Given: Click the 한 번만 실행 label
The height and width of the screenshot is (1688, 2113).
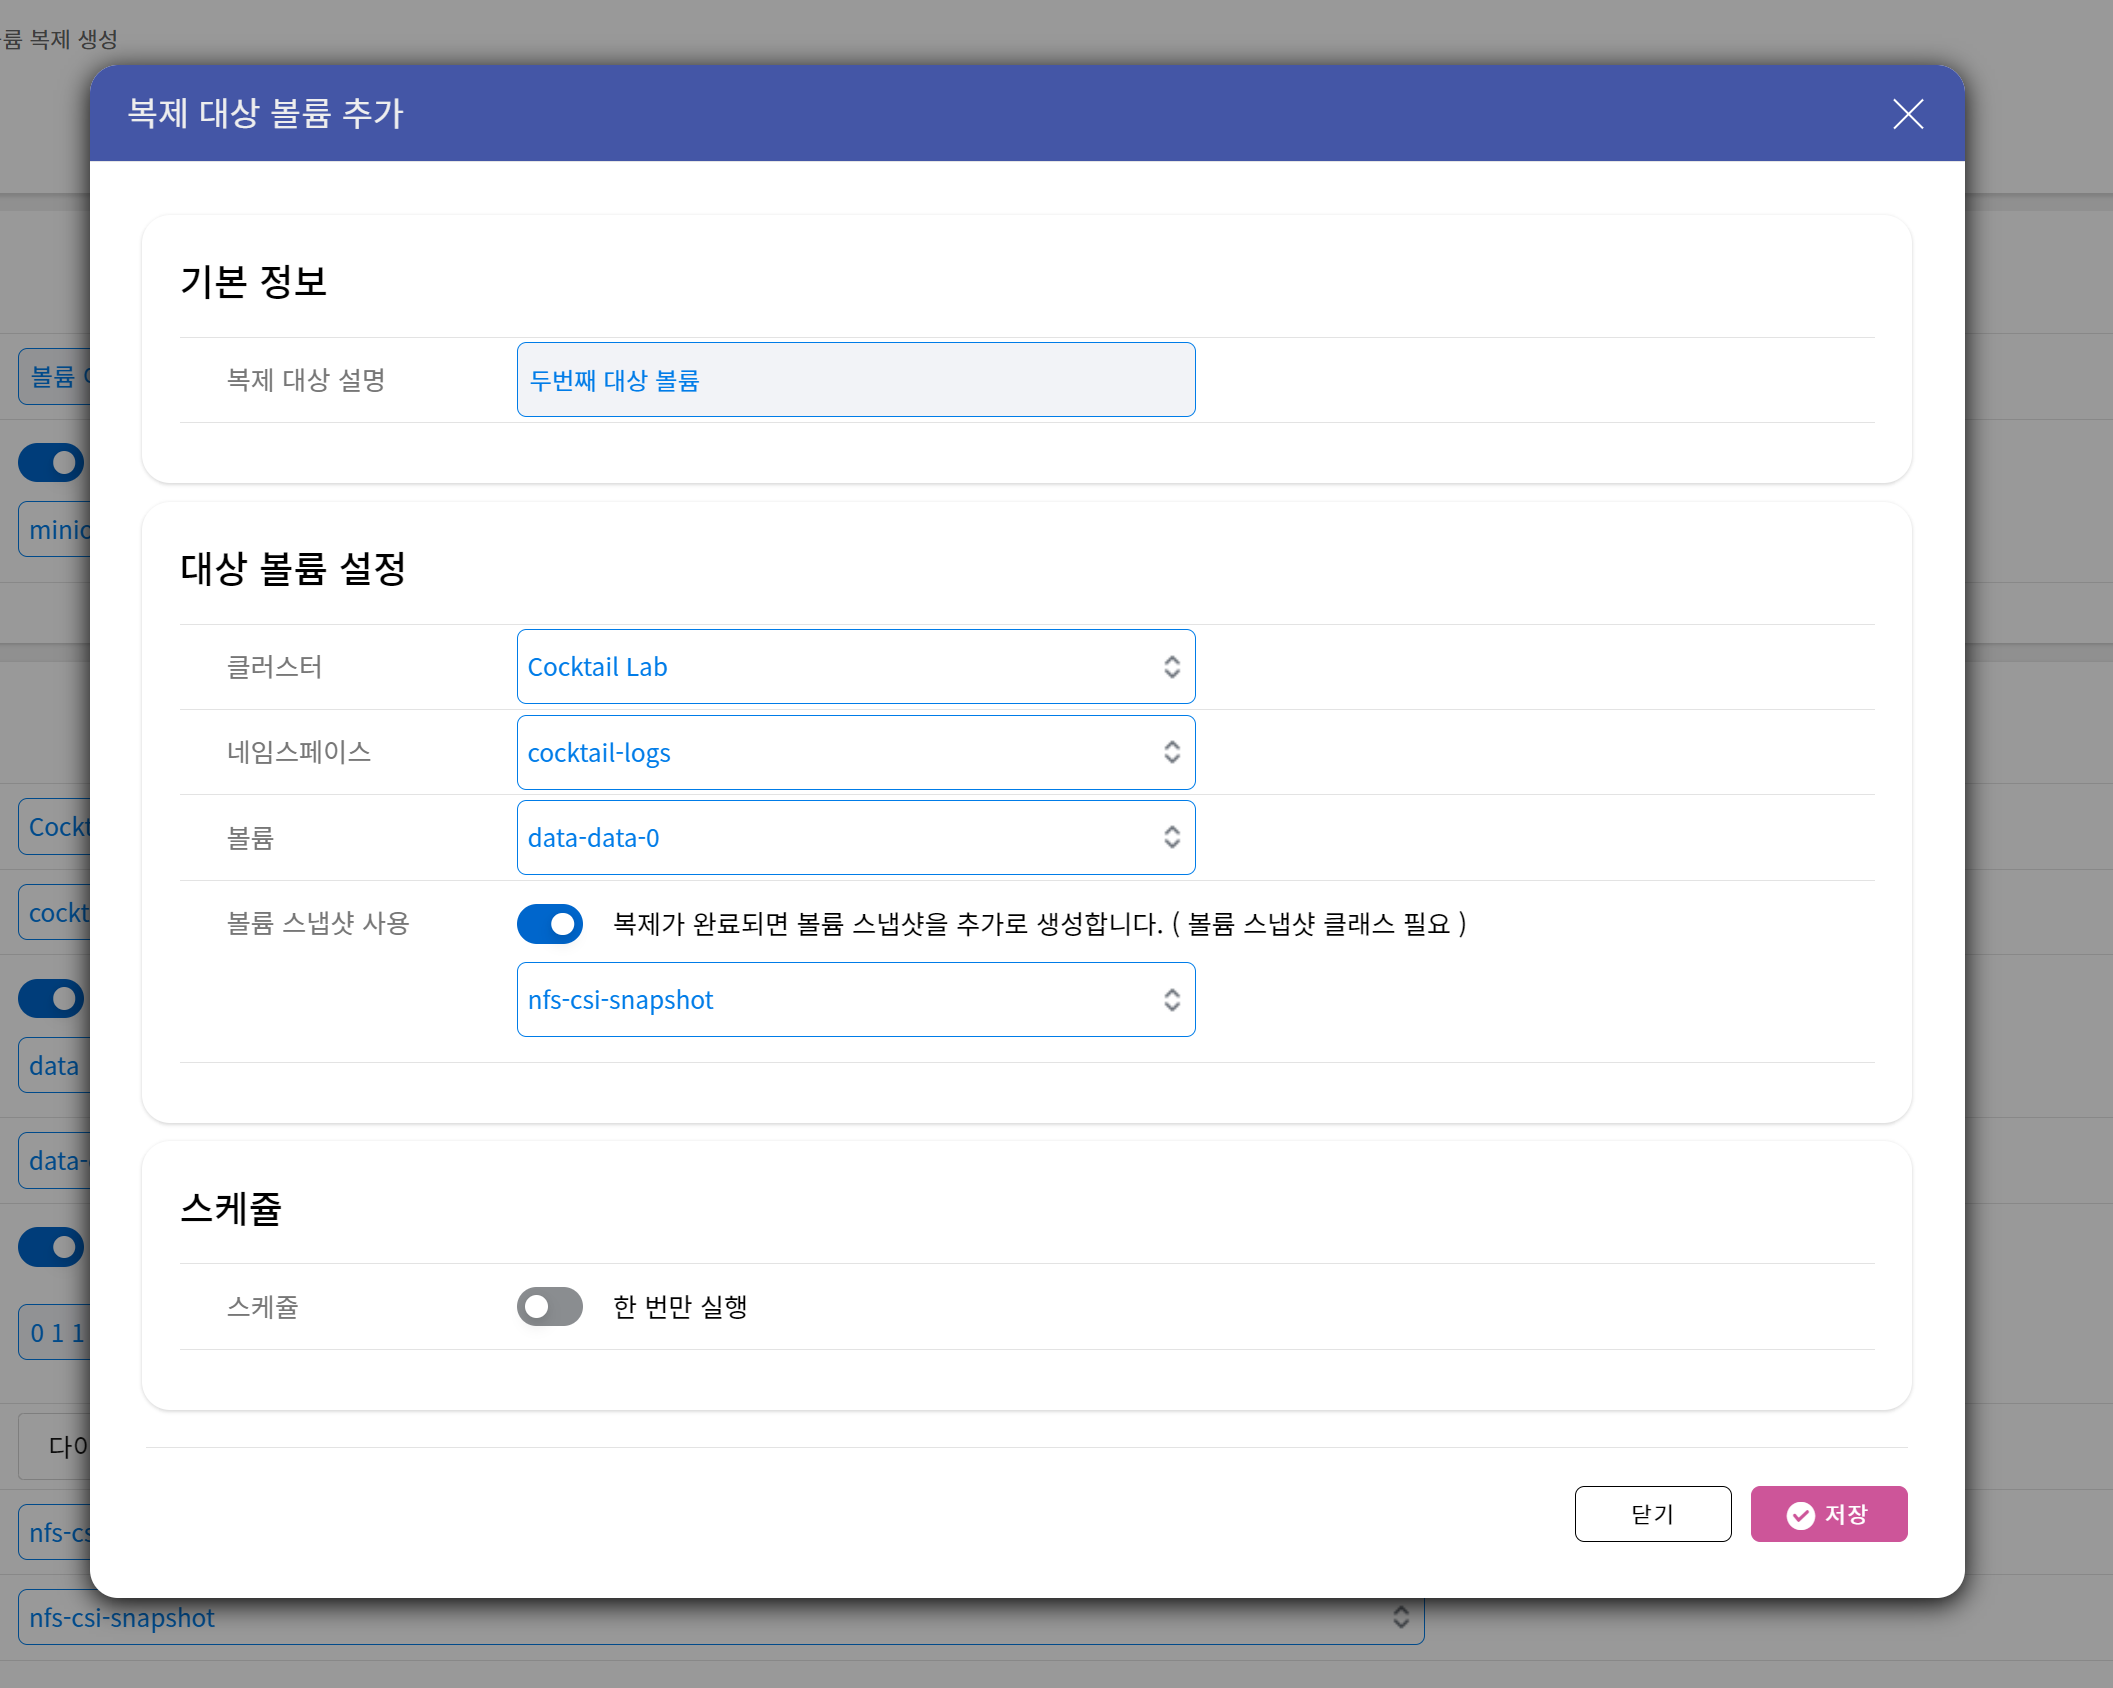Looking at the screenshot, I should 680,1307.
